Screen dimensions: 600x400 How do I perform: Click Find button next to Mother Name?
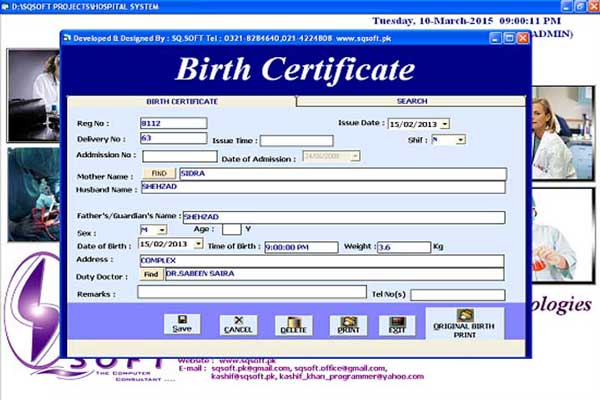(x=164, y=173)
